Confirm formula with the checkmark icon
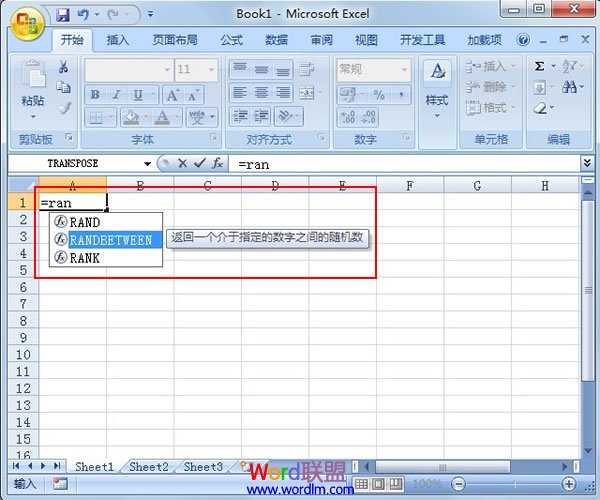This screenshot has width=600, height=500. point(199,163)
